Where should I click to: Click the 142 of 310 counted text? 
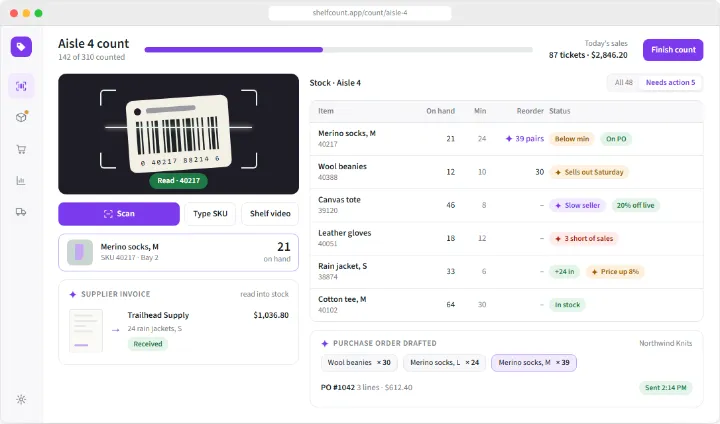pyautogui.click(x=91, y=57)
